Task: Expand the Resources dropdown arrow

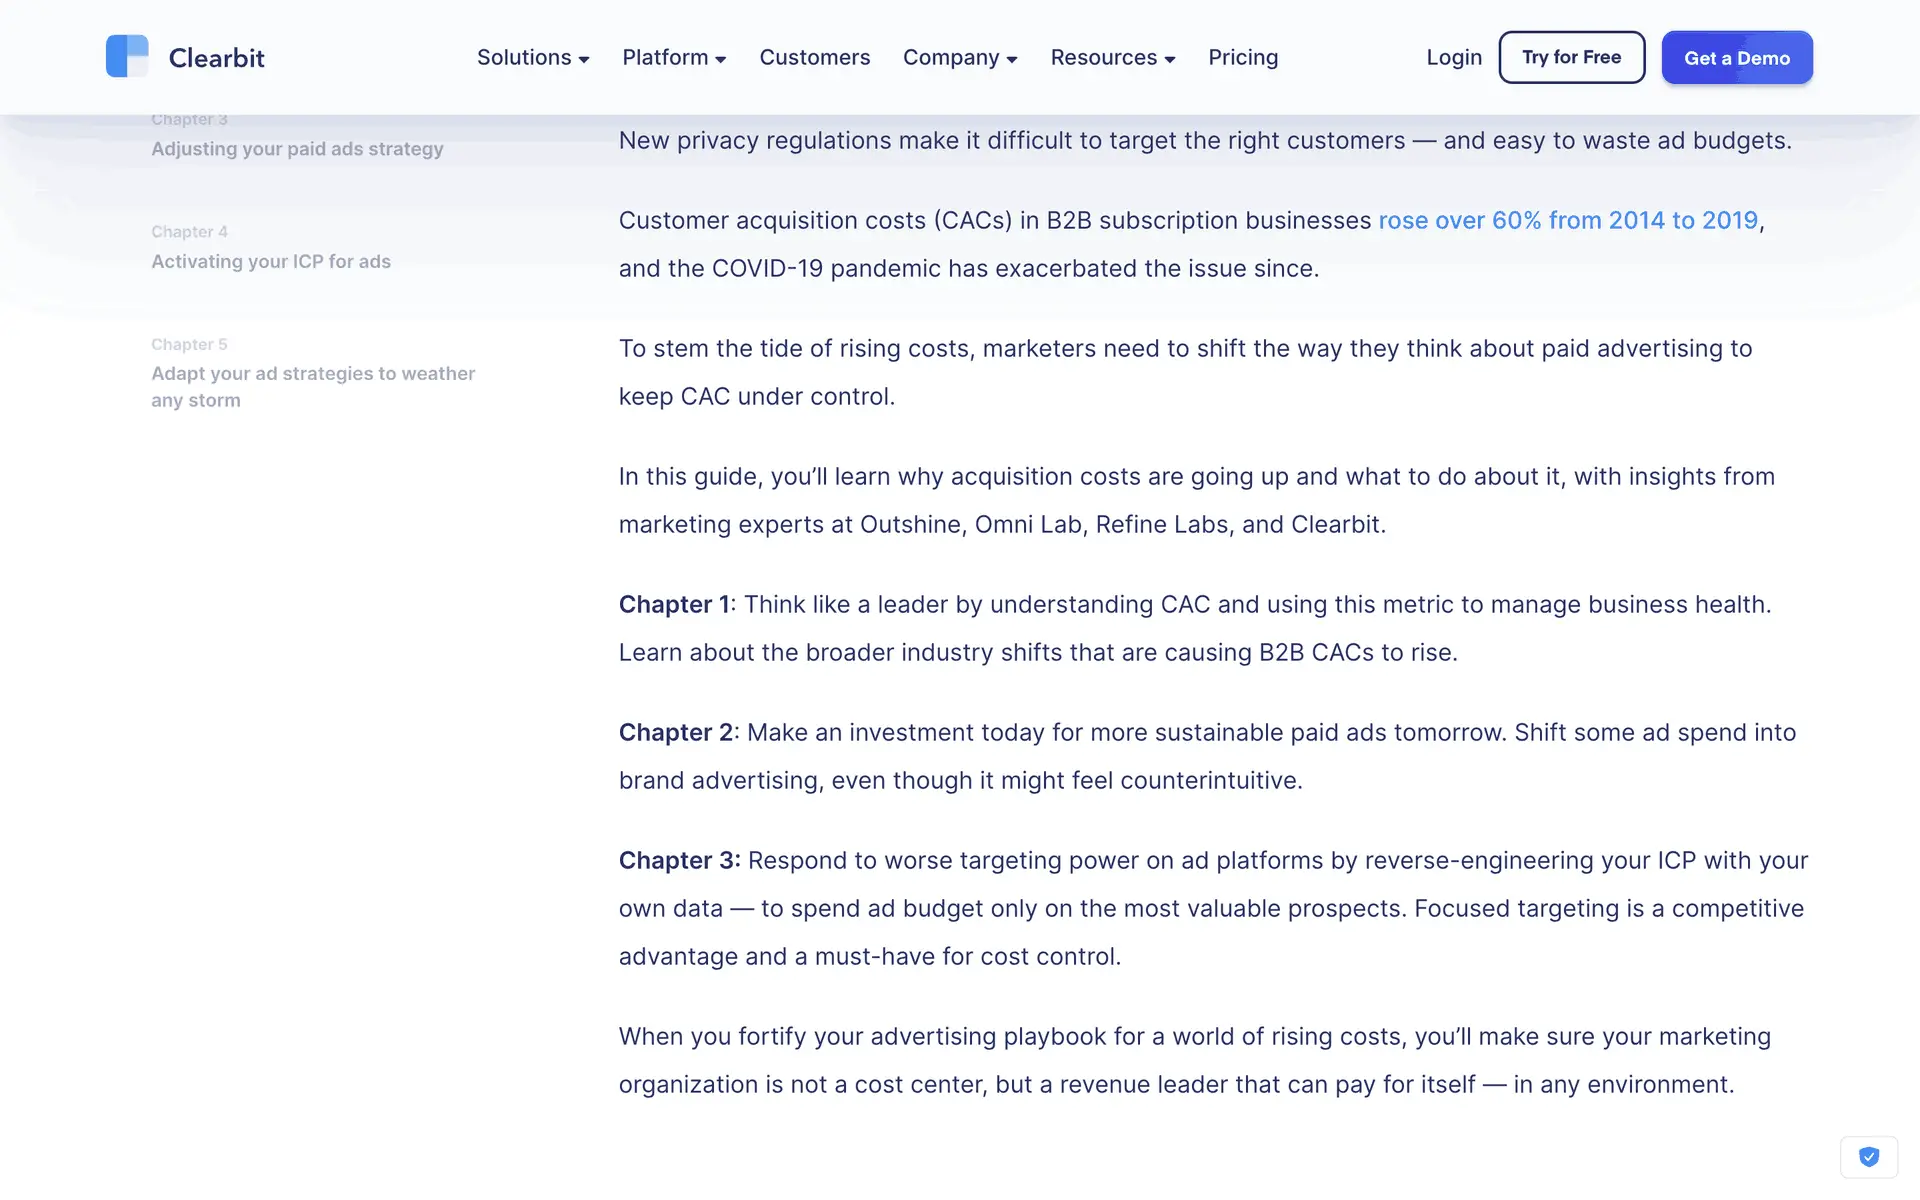Action: (x=1170, y=59)
